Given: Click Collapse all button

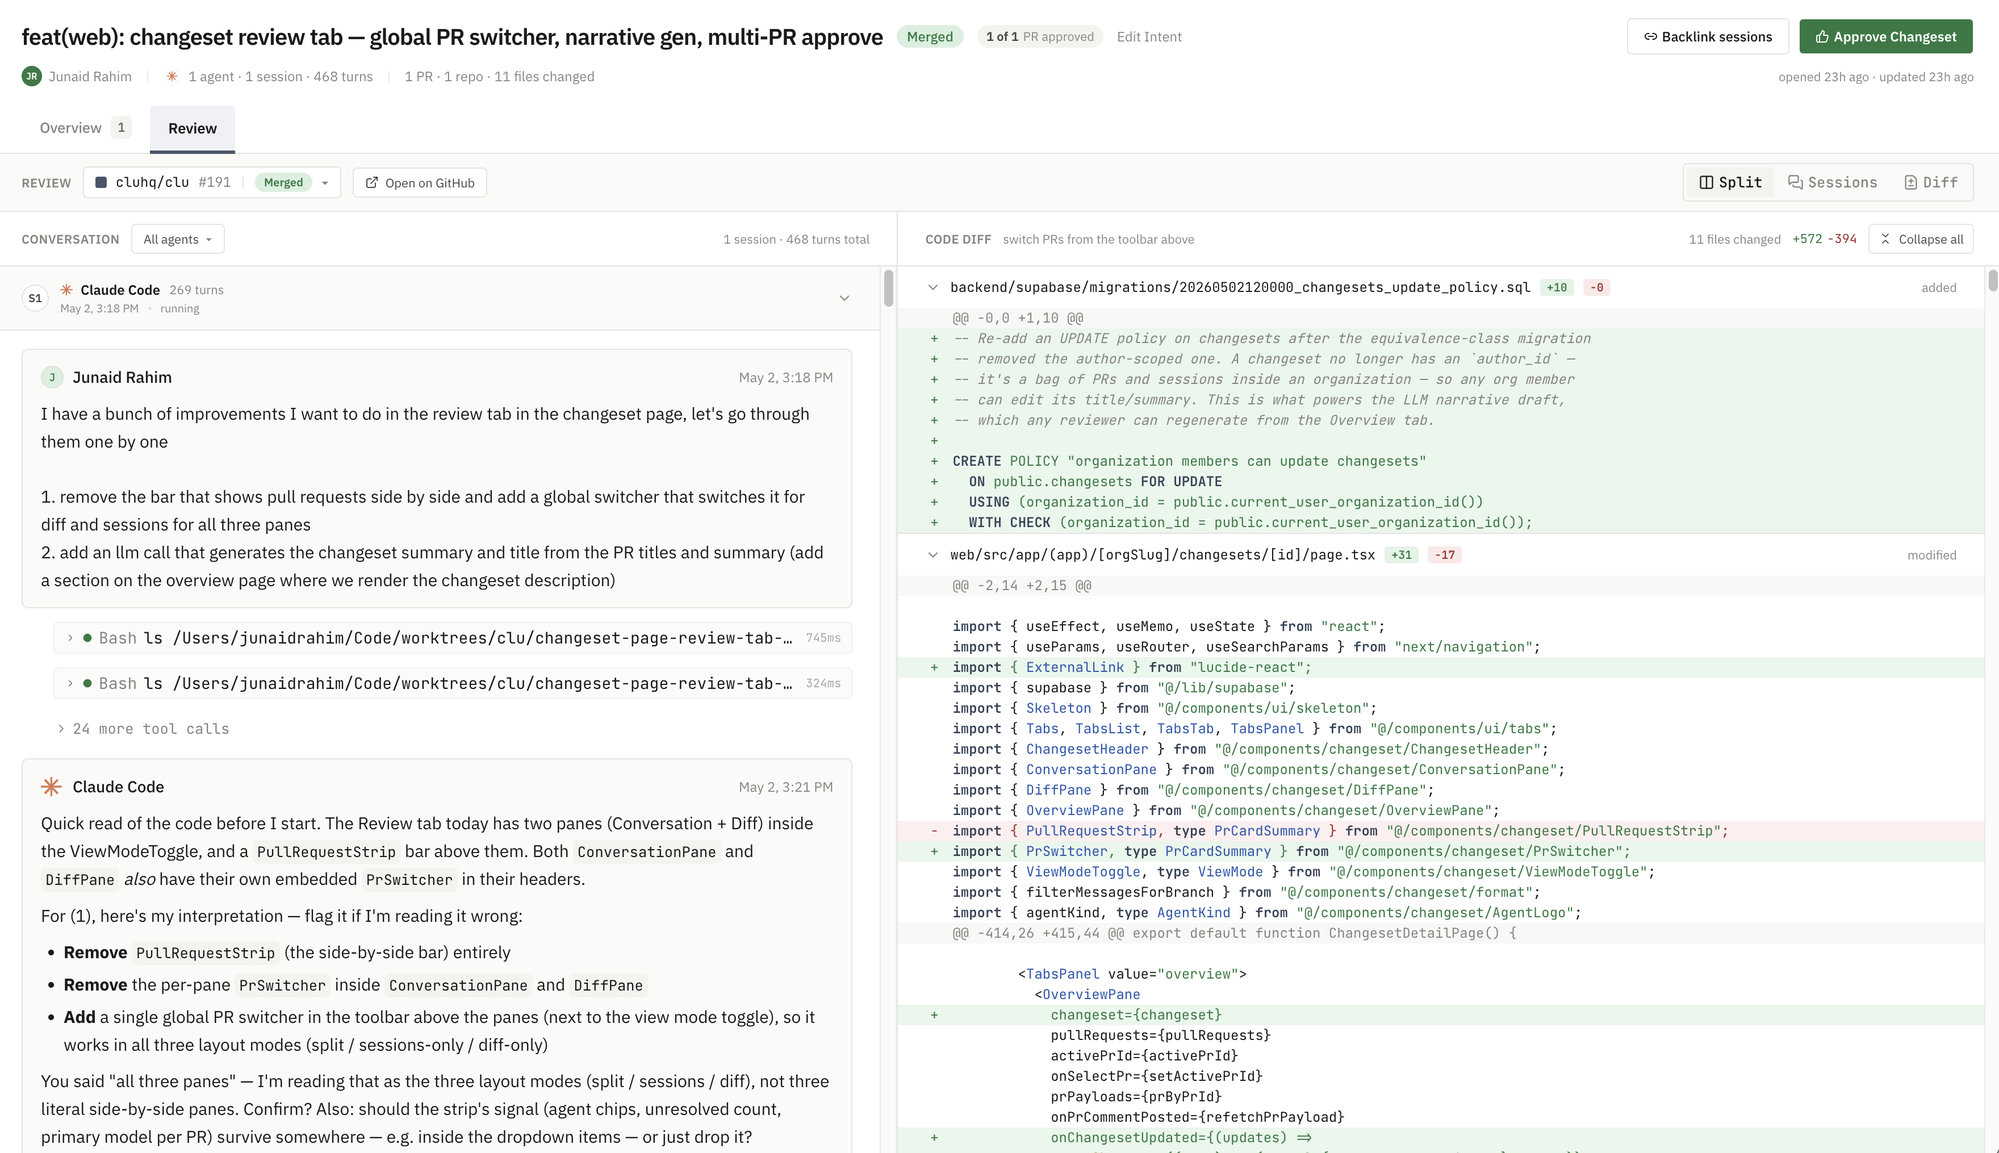Looking at the screenshot, I should point(1921,239).
